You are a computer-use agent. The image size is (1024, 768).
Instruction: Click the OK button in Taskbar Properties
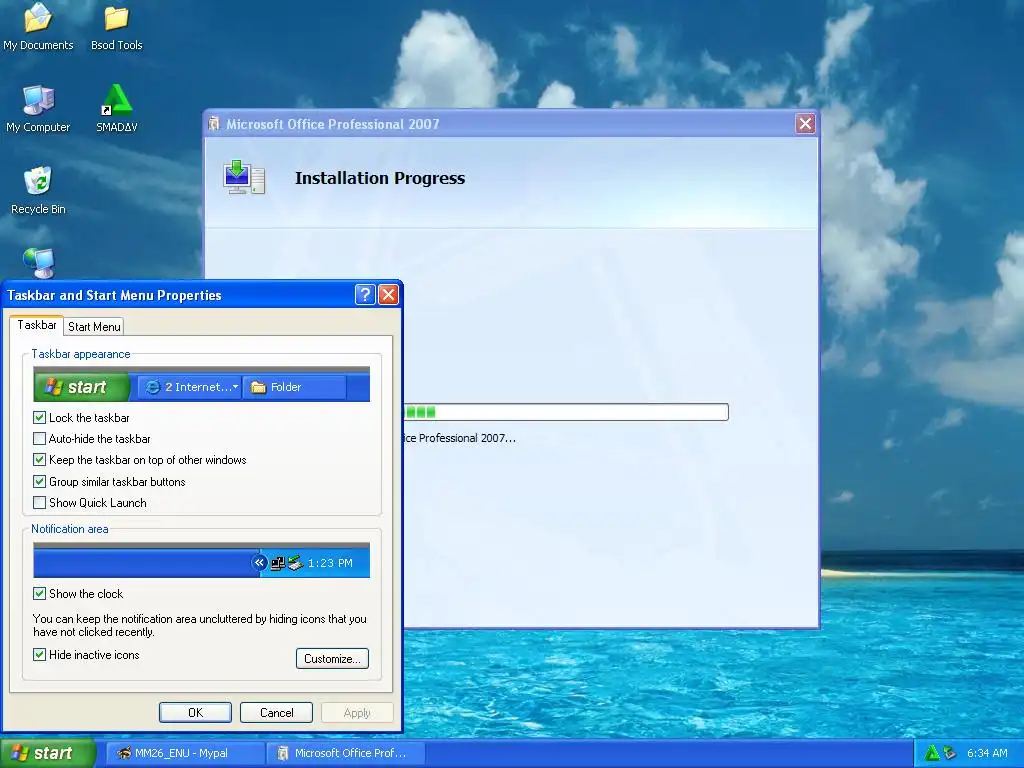click(195, 712)
